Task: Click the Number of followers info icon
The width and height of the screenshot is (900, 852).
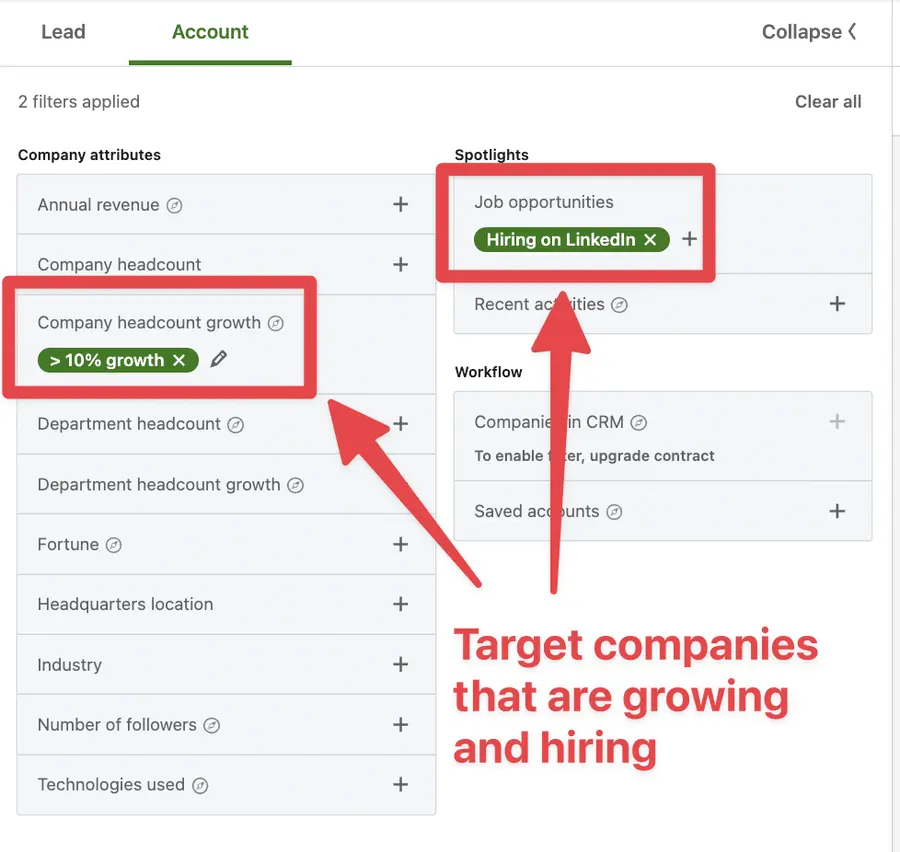Action: tap(212, 725)
